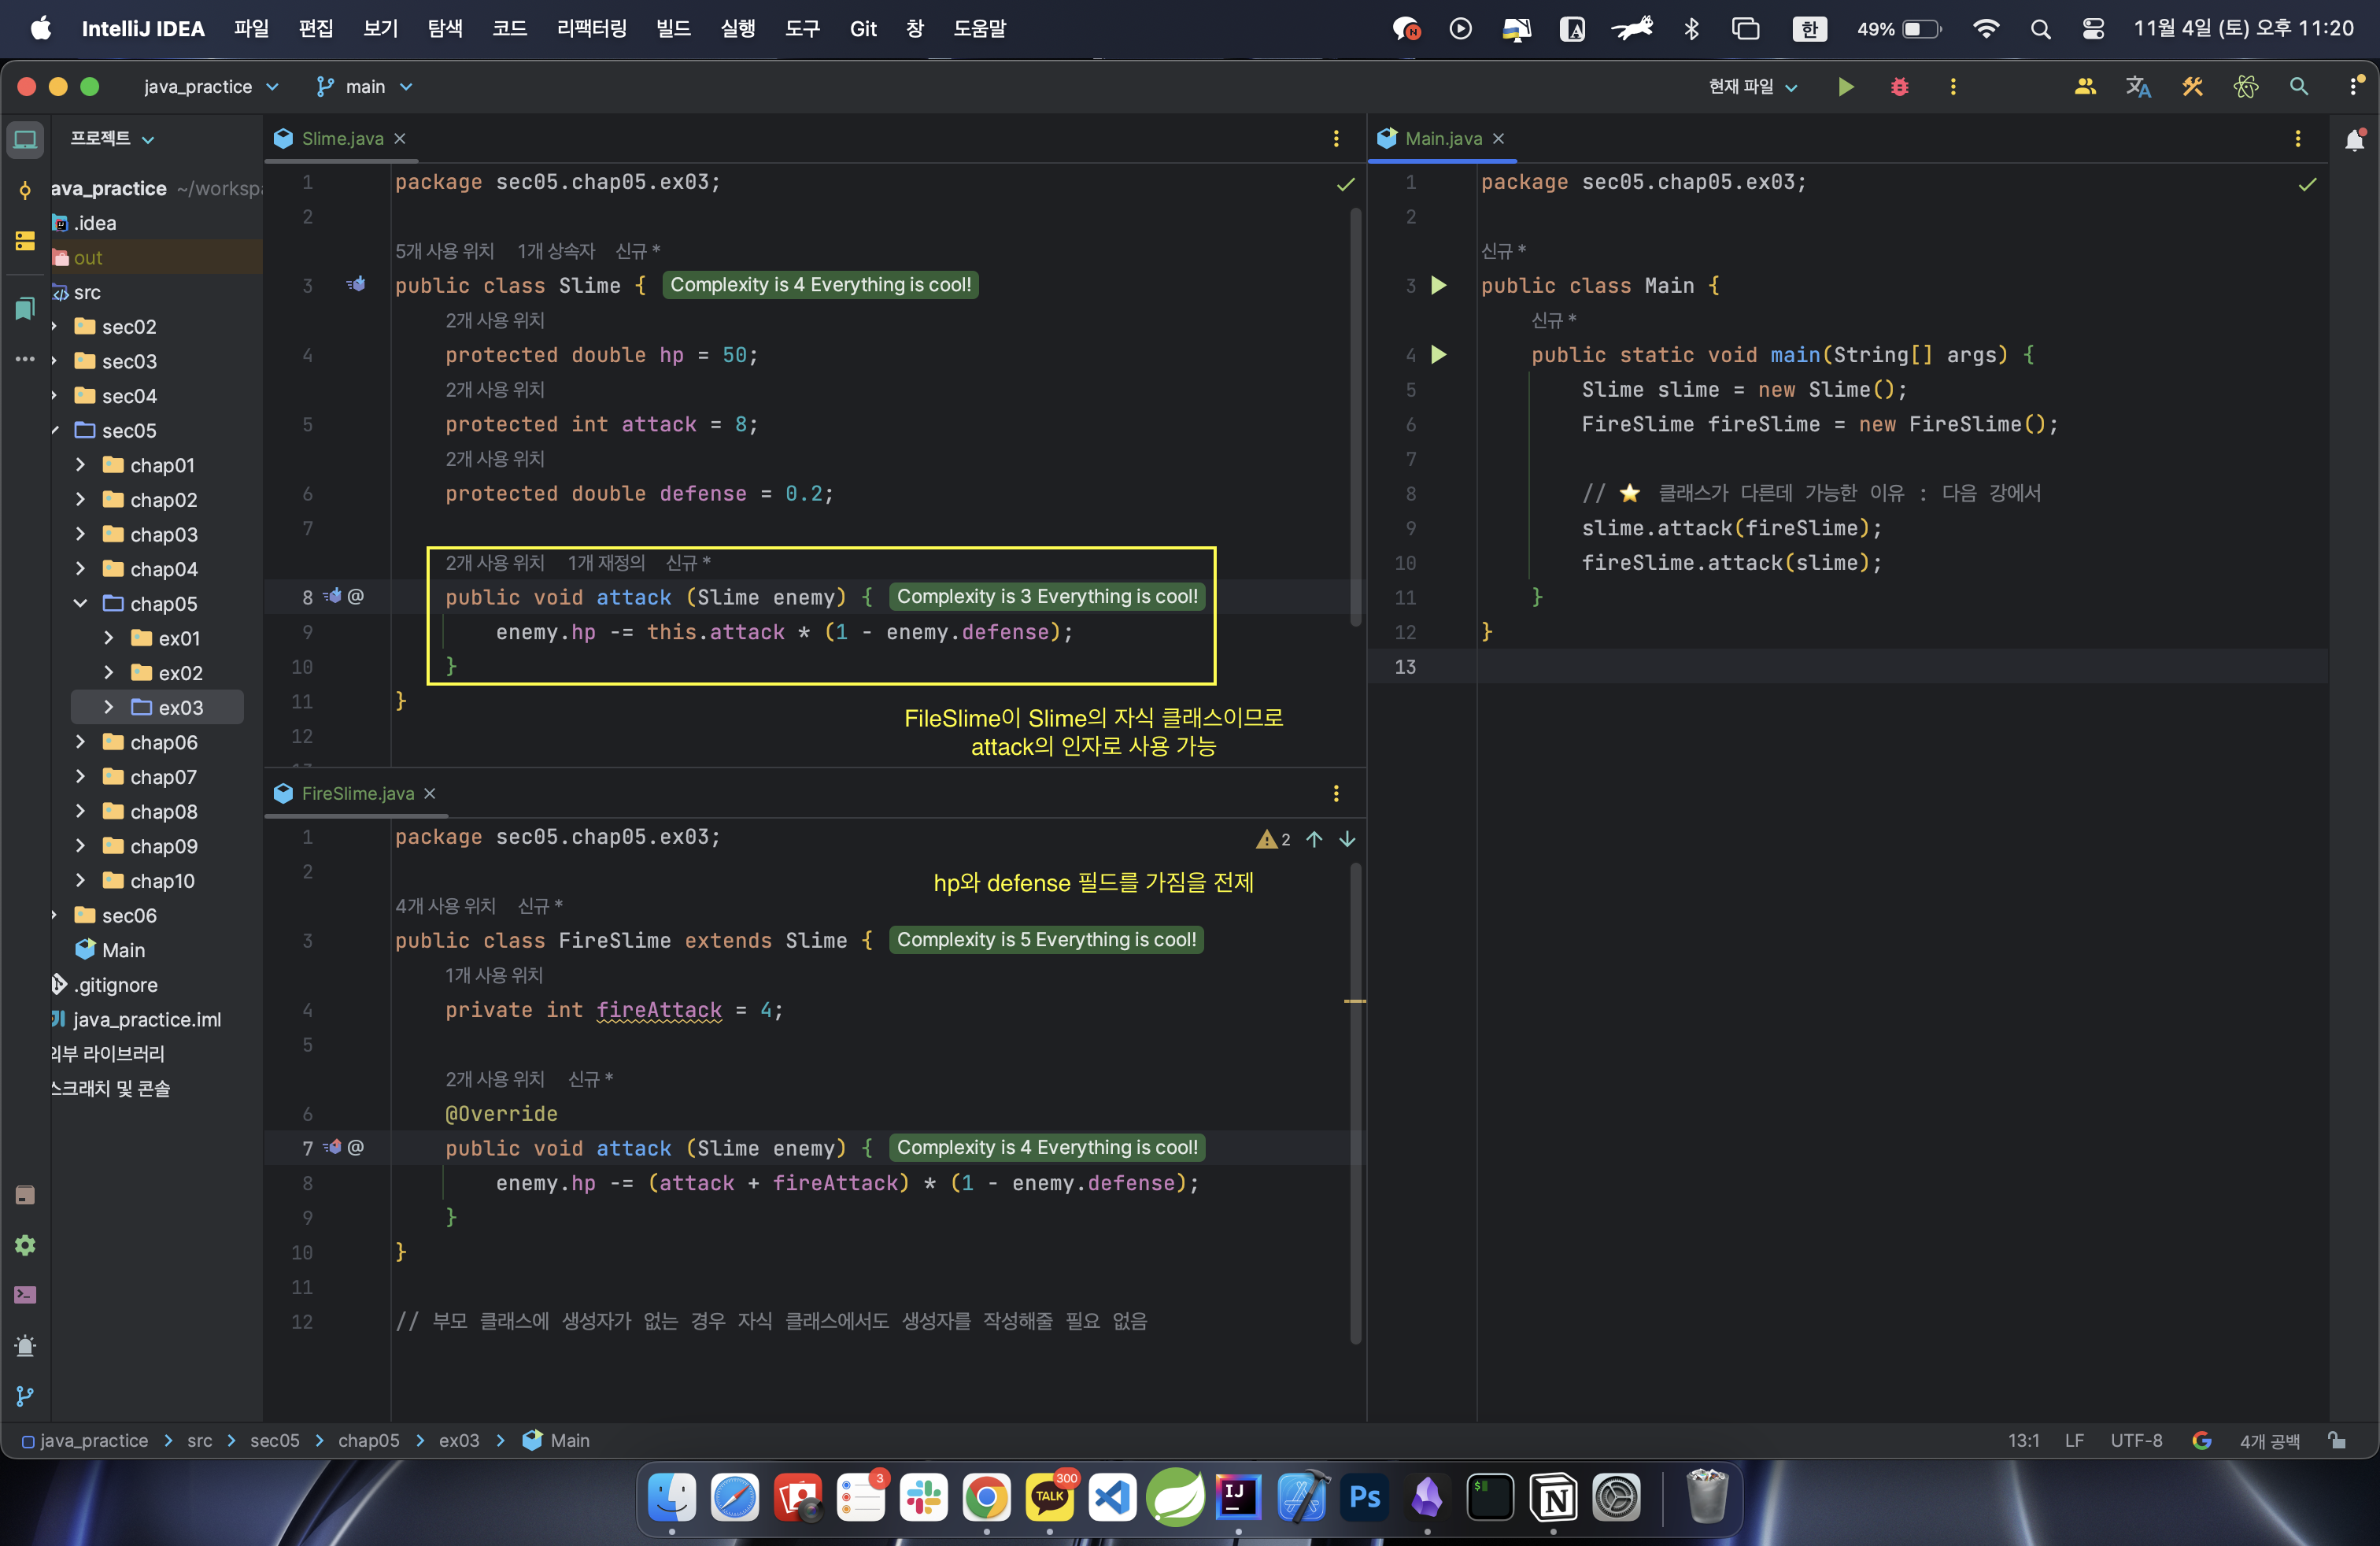Expand the chap06 folder

point(81,742)
